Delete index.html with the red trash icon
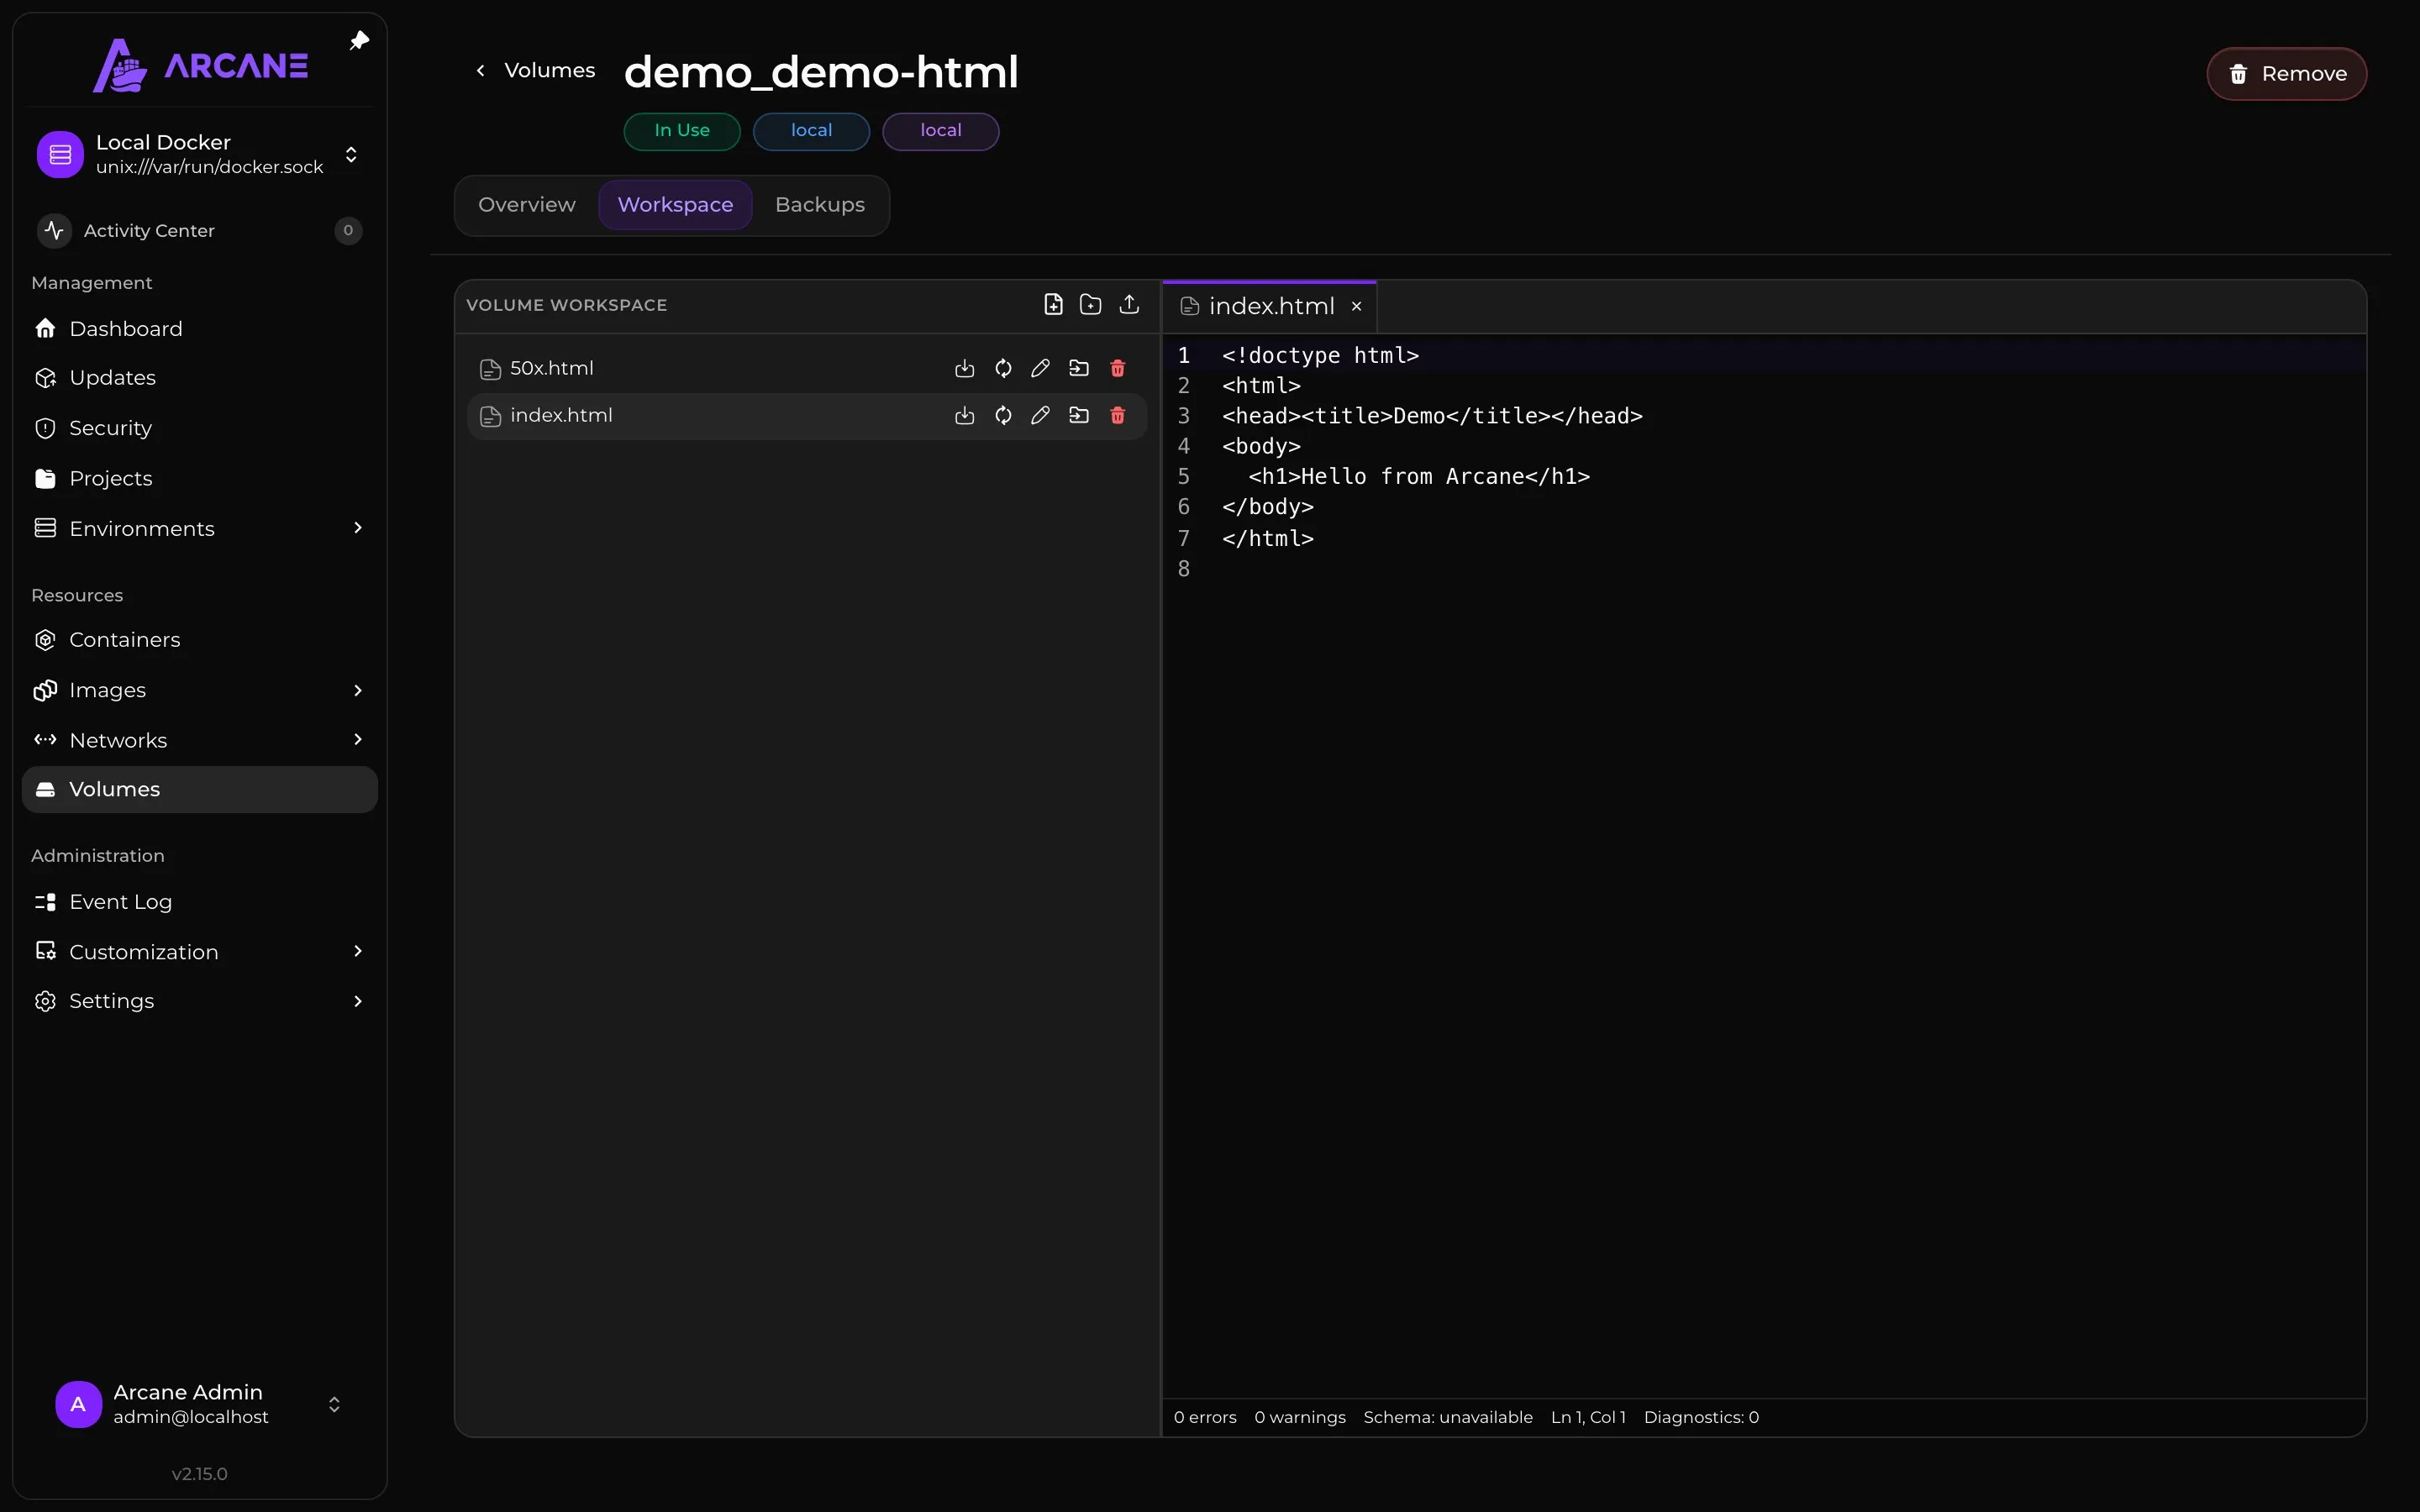Image resolution: width=2420 pixels, height=1512 pixels. pyautogui.click(x=1118, y=416)
